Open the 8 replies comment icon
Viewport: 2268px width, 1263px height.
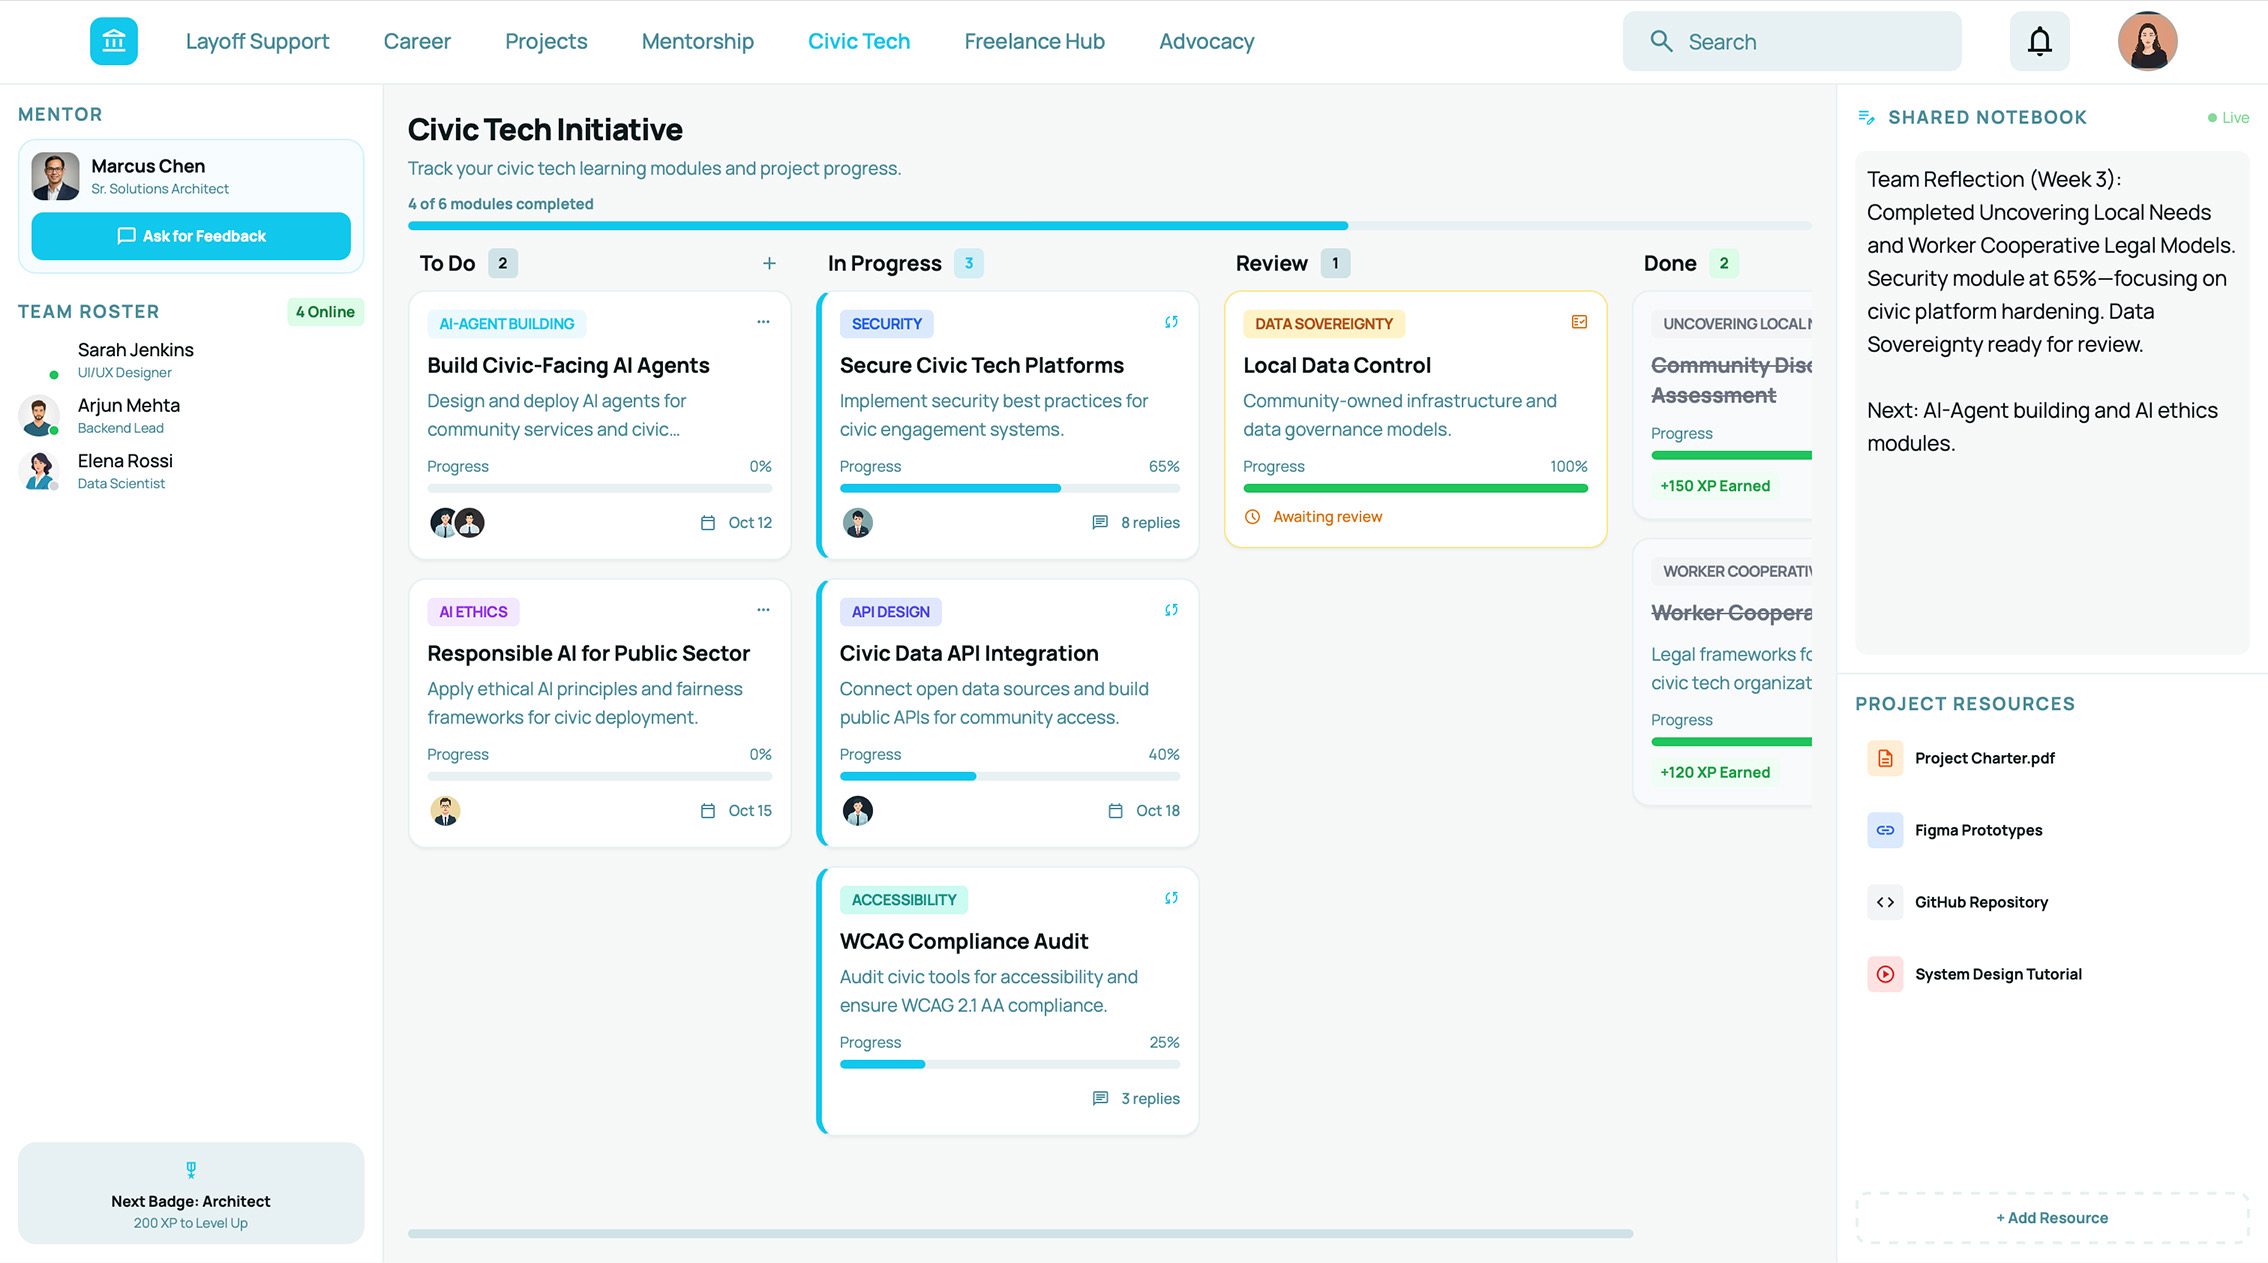click(1102, 522)
